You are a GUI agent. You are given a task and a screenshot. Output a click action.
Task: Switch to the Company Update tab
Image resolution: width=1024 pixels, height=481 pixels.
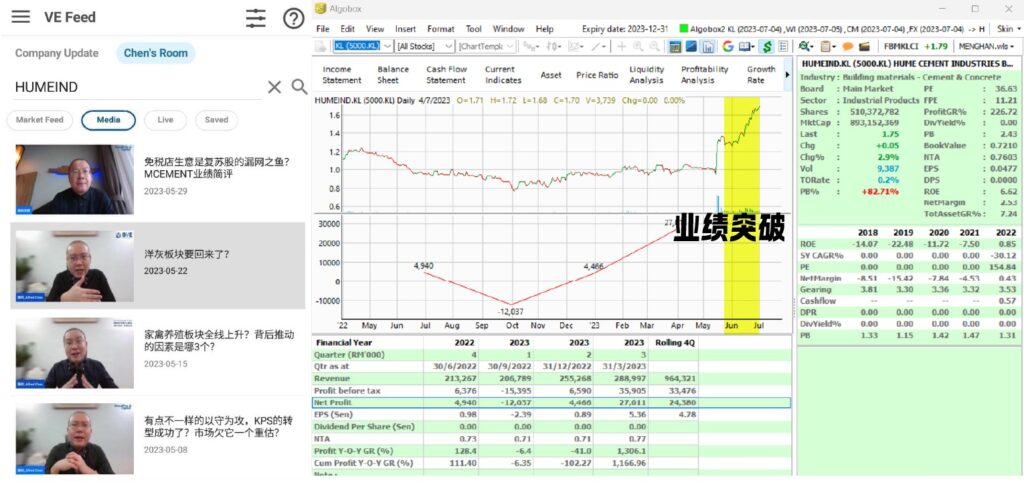57,53
